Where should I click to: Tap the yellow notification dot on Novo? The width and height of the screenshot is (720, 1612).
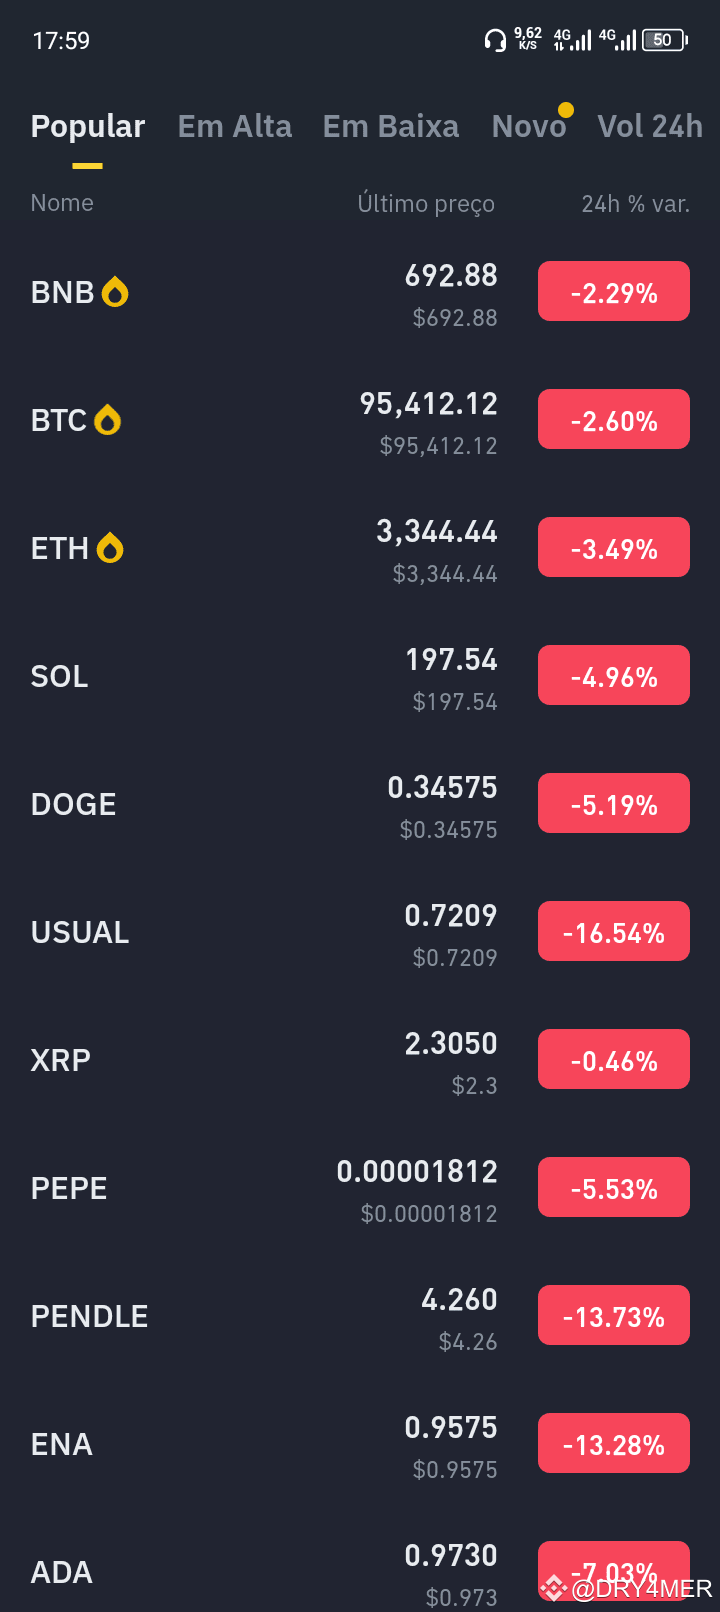click(x=565, y=110)
